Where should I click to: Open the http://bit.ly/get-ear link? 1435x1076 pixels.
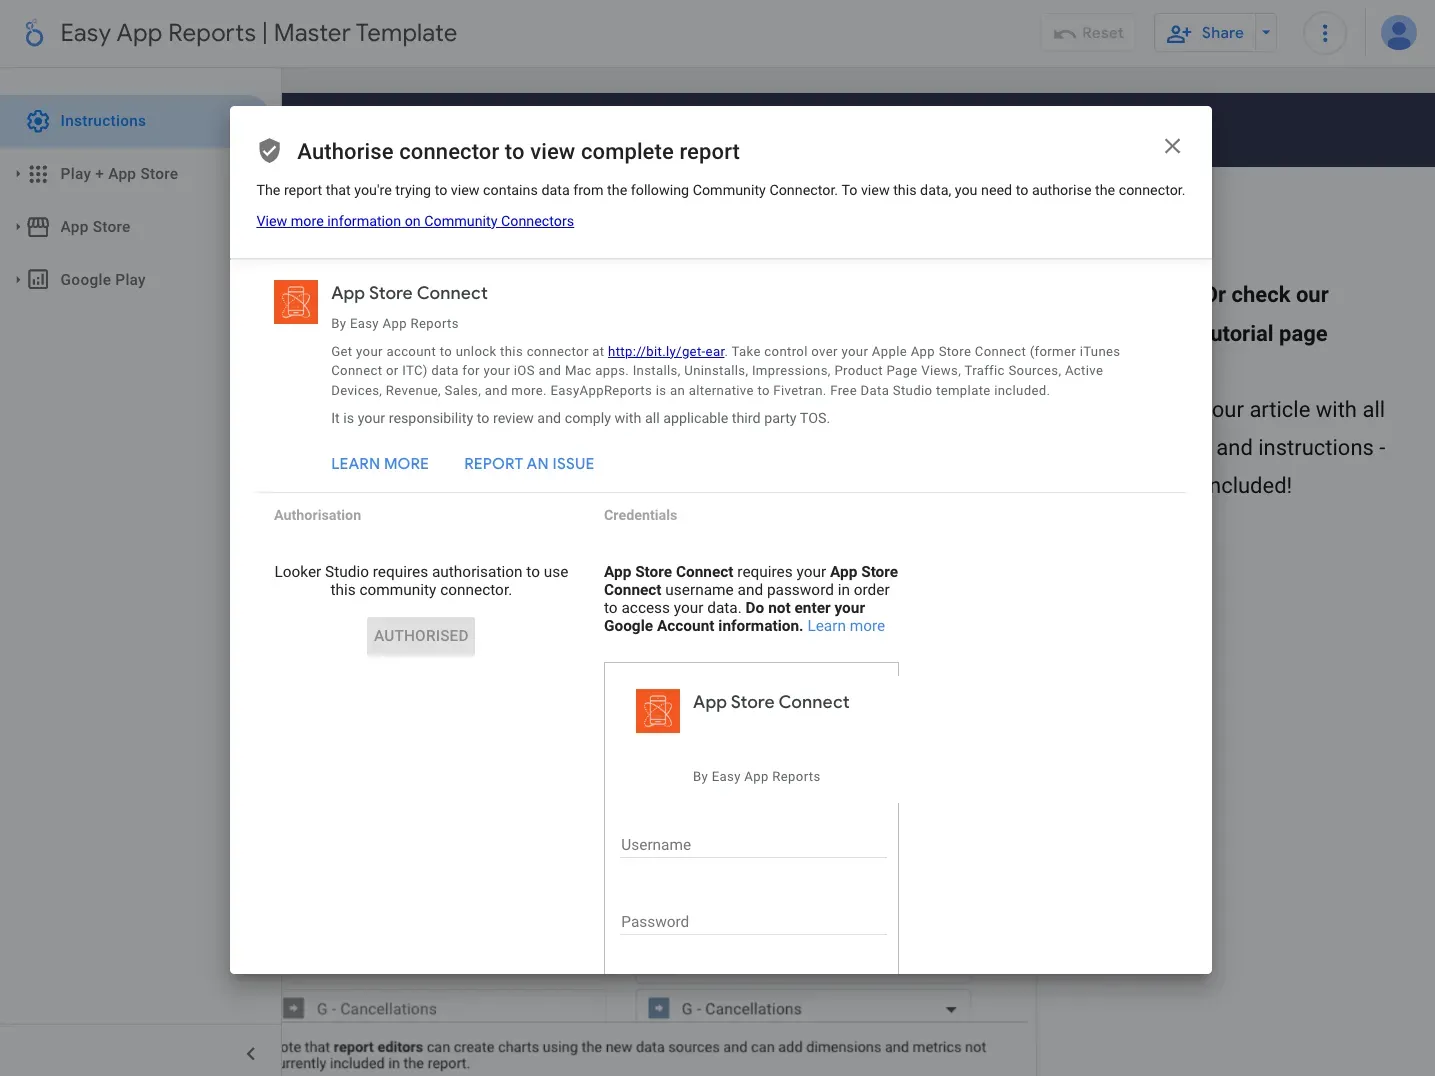coord(666,352)
